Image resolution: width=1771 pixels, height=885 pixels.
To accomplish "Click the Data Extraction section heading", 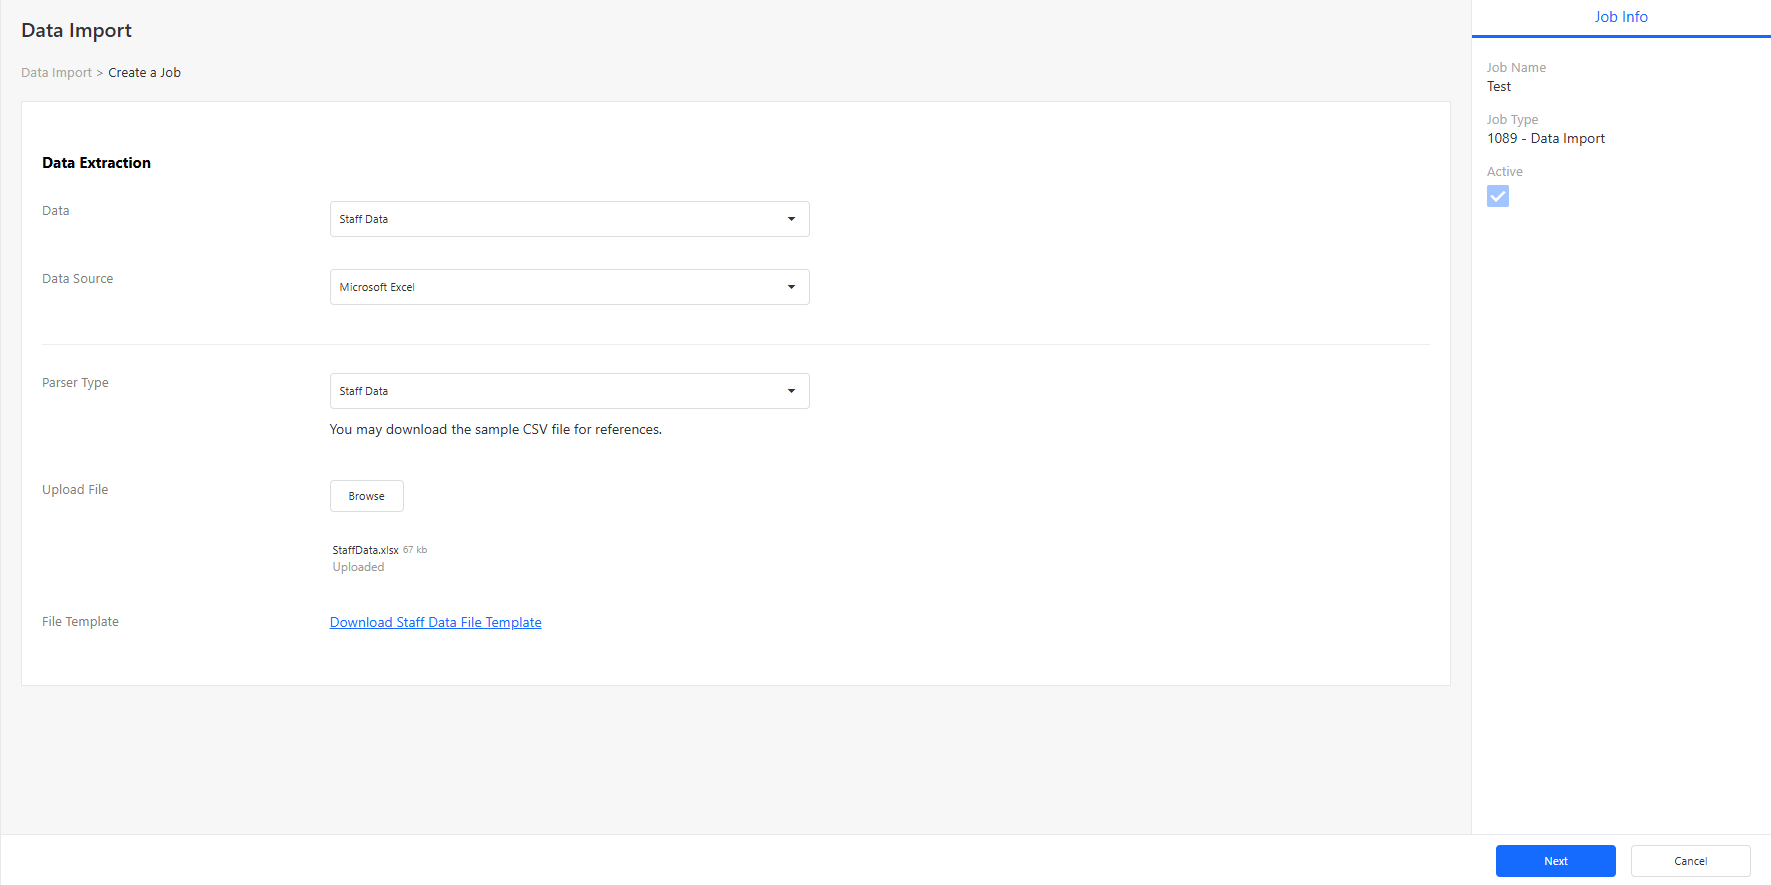I will 96,163.
